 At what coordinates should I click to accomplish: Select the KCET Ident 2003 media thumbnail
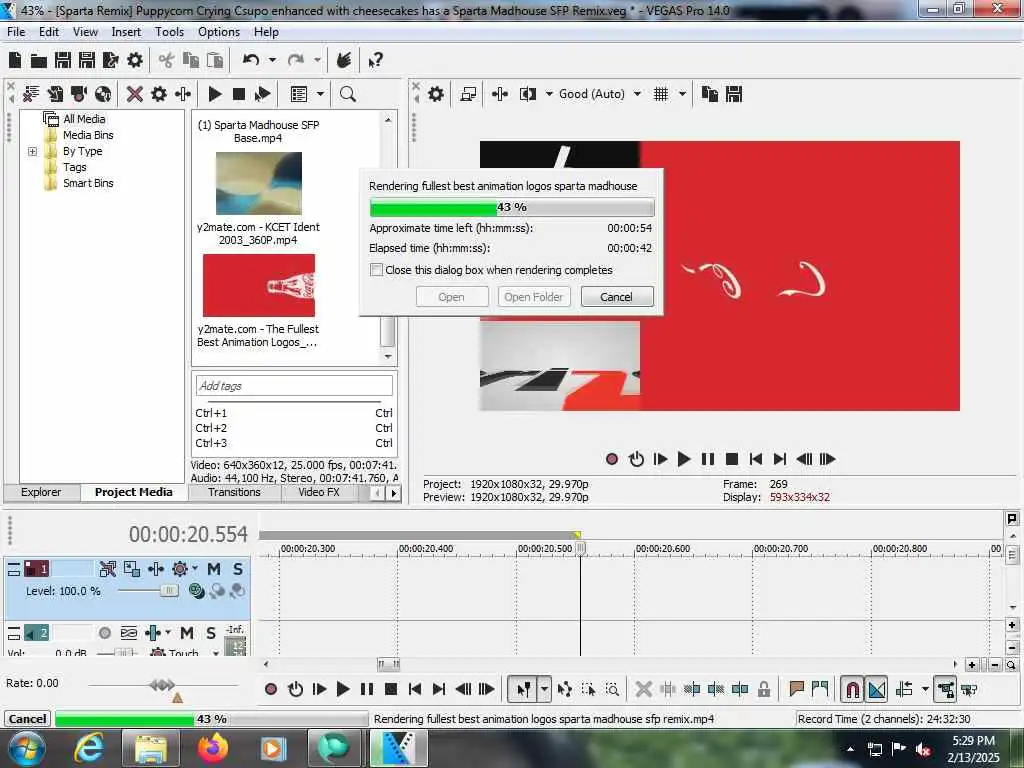pyautogui.click(x=259, y=184)
